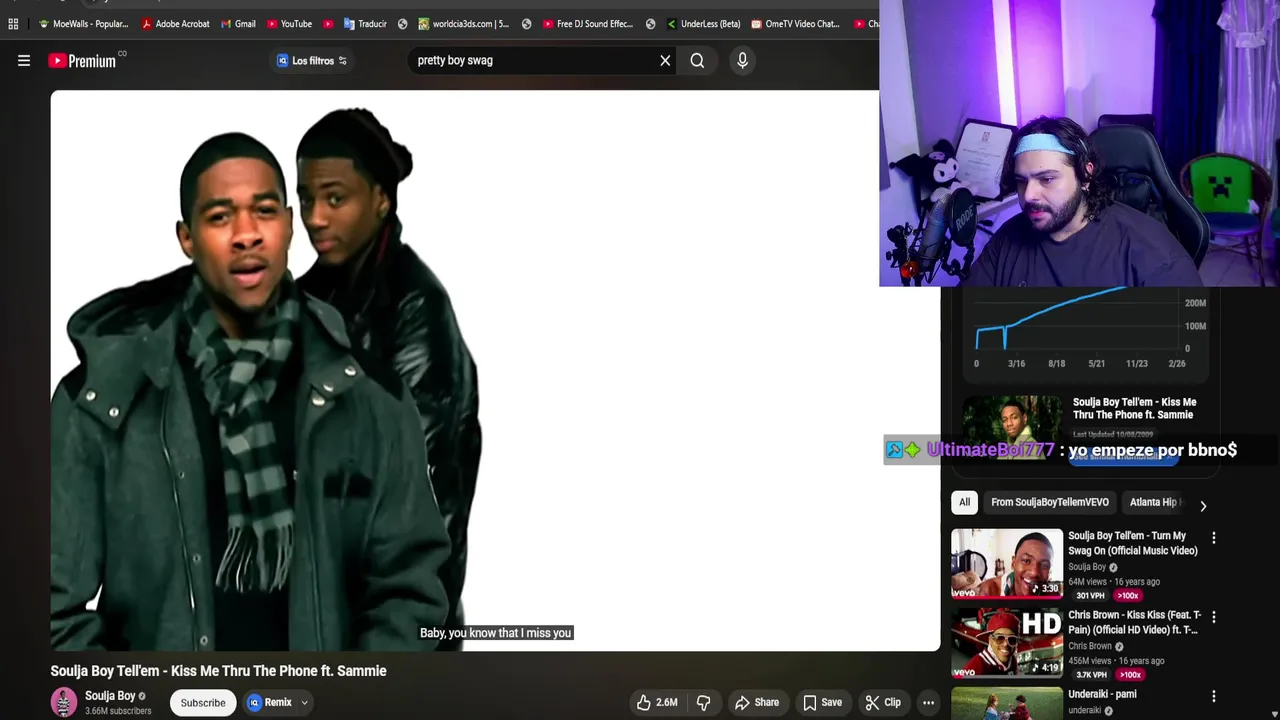
Task: Clear the search text with X icon
Action: [x=665, y=61]
